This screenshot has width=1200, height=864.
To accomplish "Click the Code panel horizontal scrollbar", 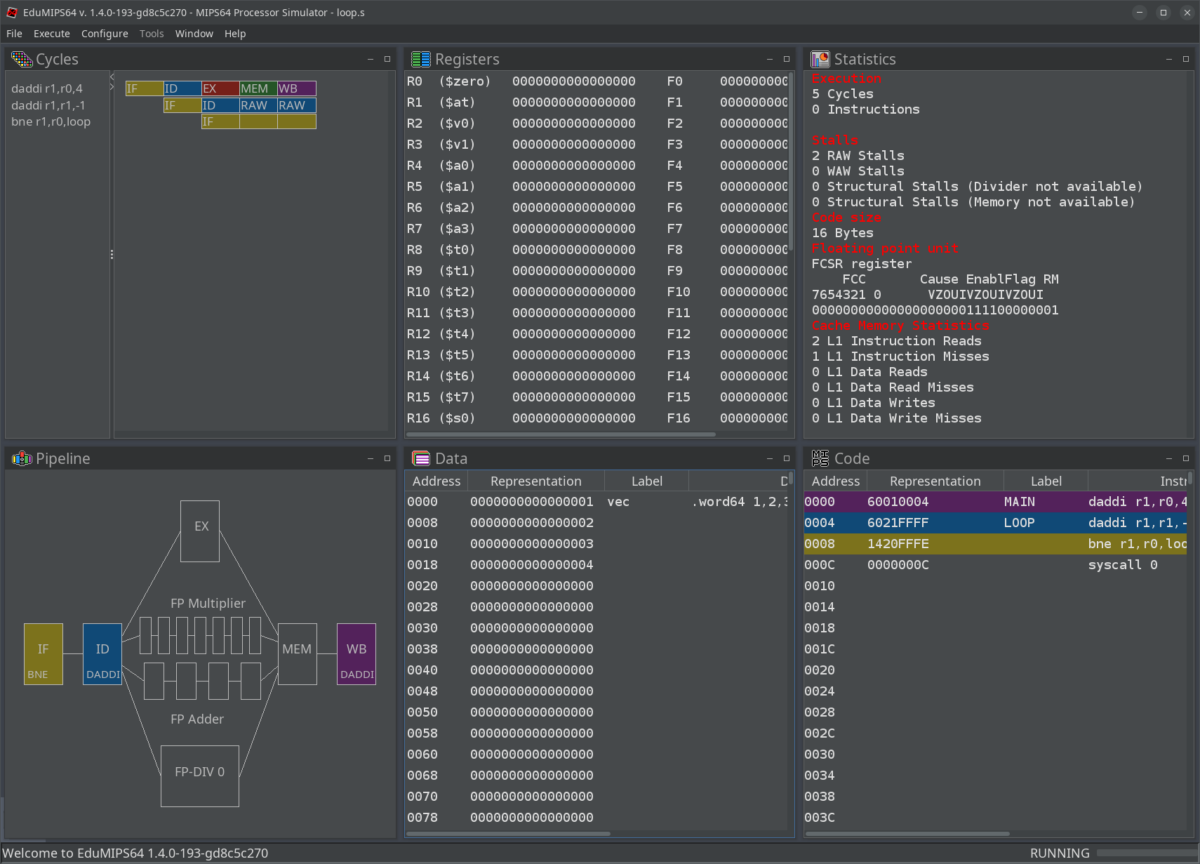I will 907,833.
